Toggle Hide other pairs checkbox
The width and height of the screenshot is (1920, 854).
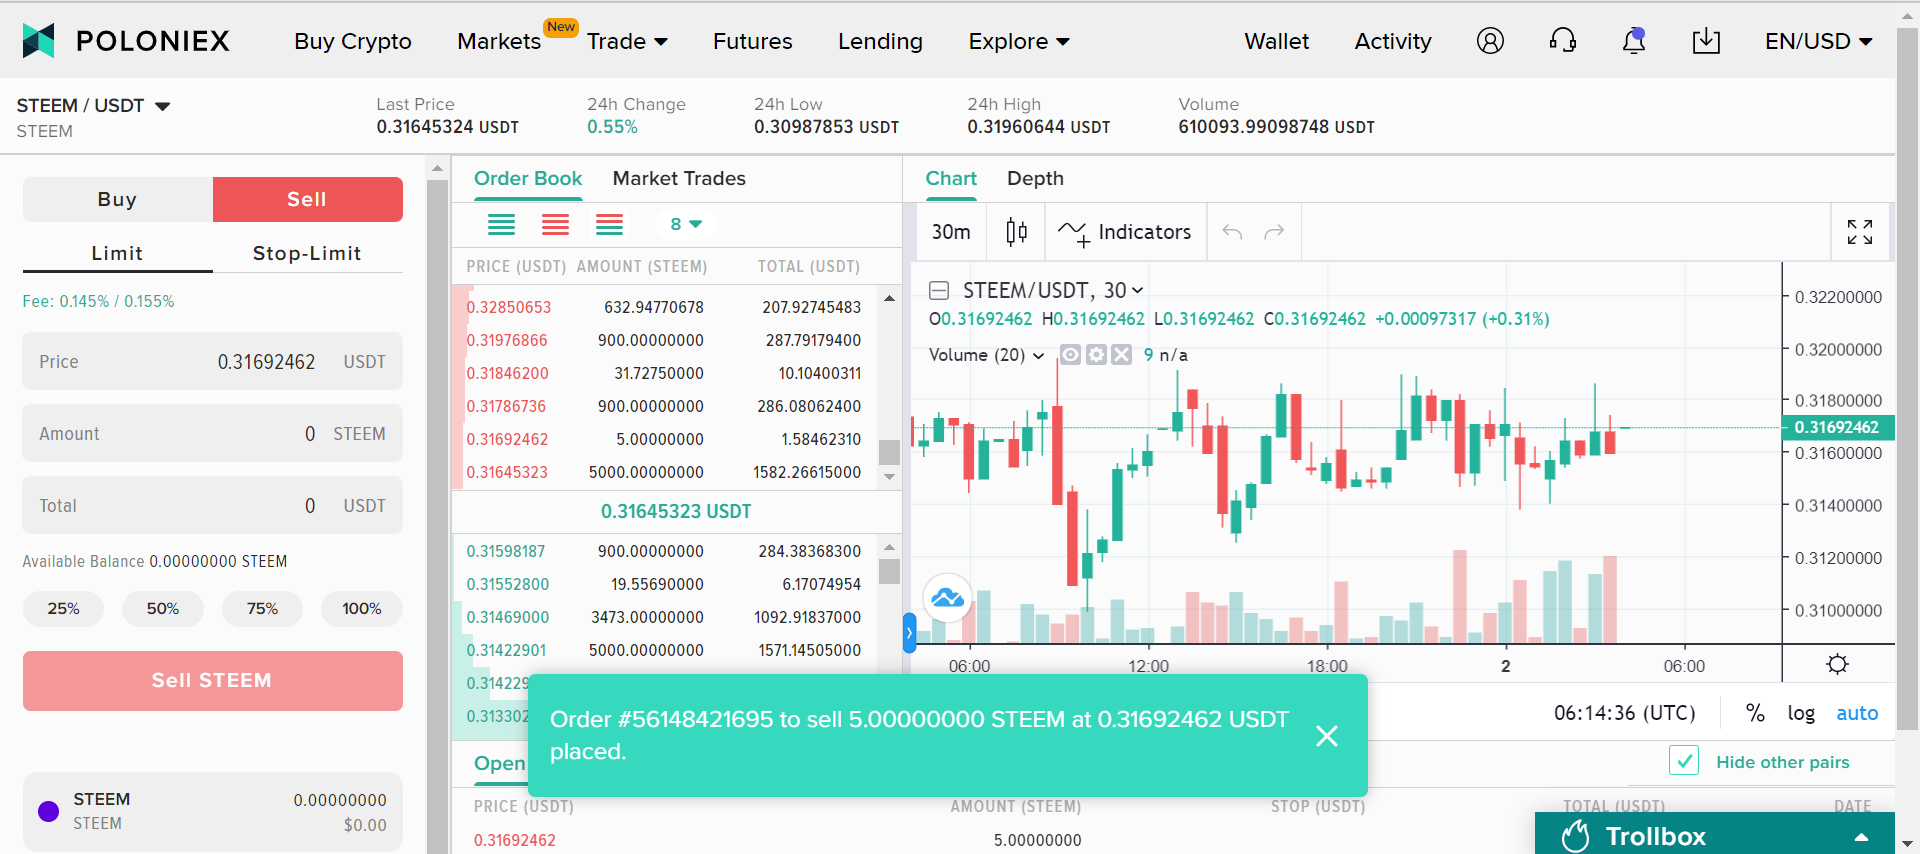click(1684, 761)
